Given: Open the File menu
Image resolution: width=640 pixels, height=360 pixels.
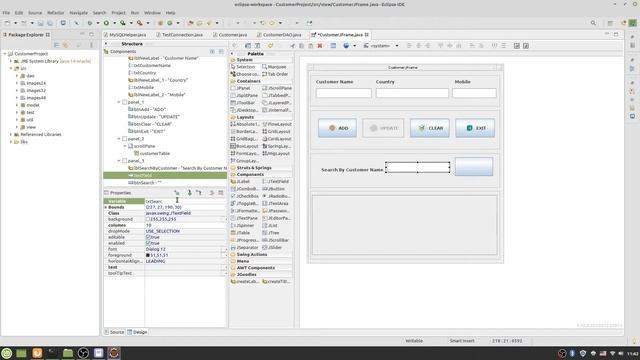Looking at the screenshot, I should pyautogui.click(x=6, y=13).
